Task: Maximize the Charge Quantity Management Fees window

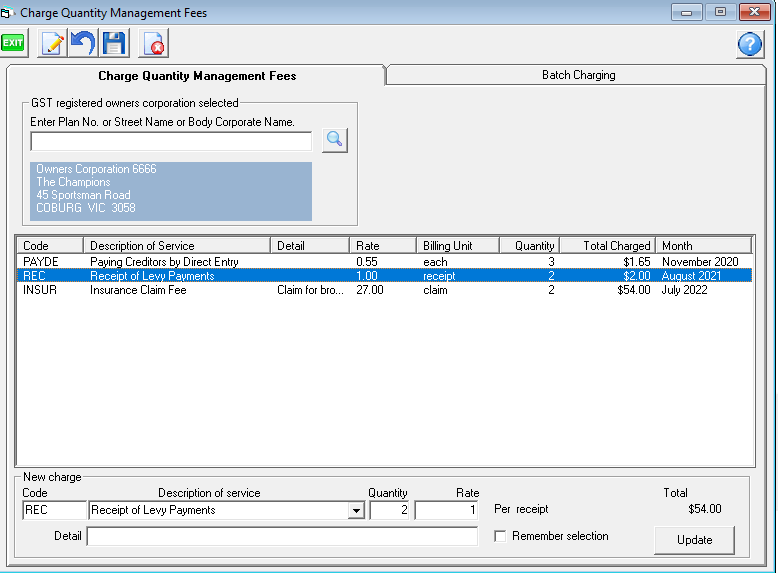Action: (x=720, y=12)
